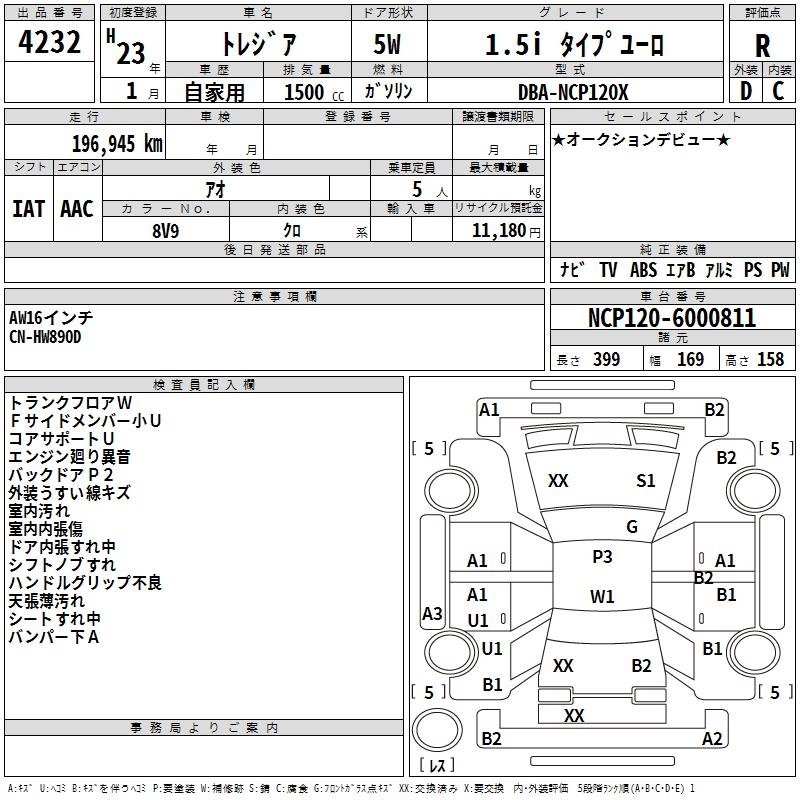Click the rear-right wheel circle on diagram
This screenshot has height=800, width=800.
click(x=754, y=652)
